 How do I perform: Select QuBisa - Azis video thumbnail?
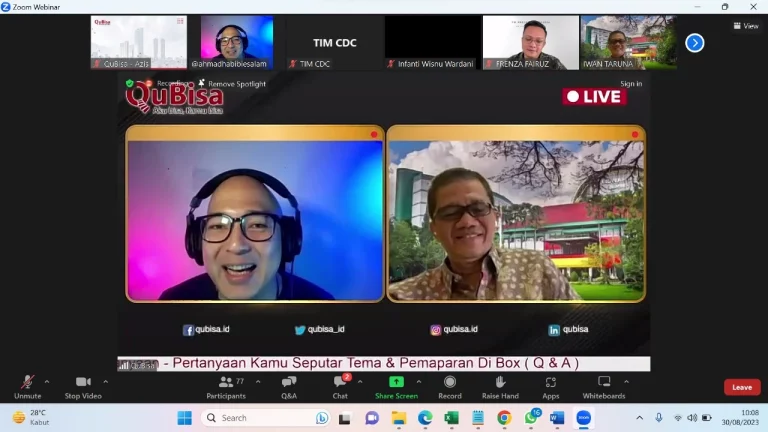[x=139, y=42]
